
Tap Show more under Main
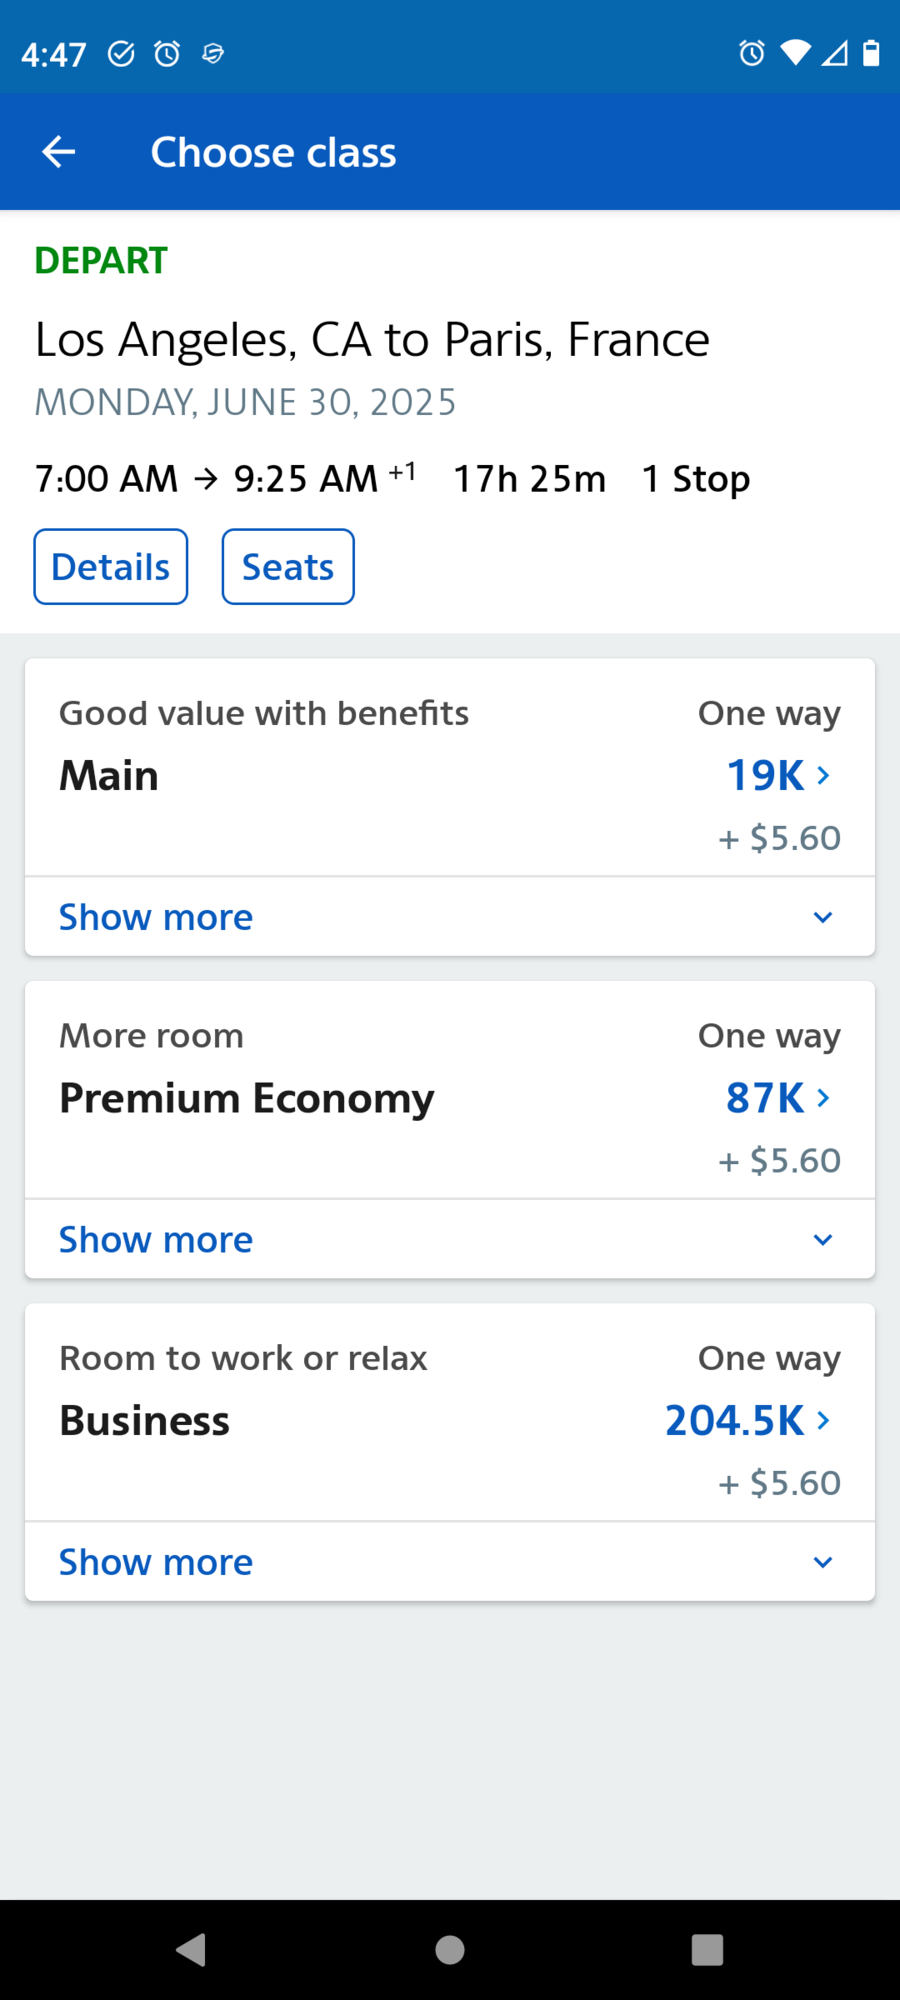[156, 917]
